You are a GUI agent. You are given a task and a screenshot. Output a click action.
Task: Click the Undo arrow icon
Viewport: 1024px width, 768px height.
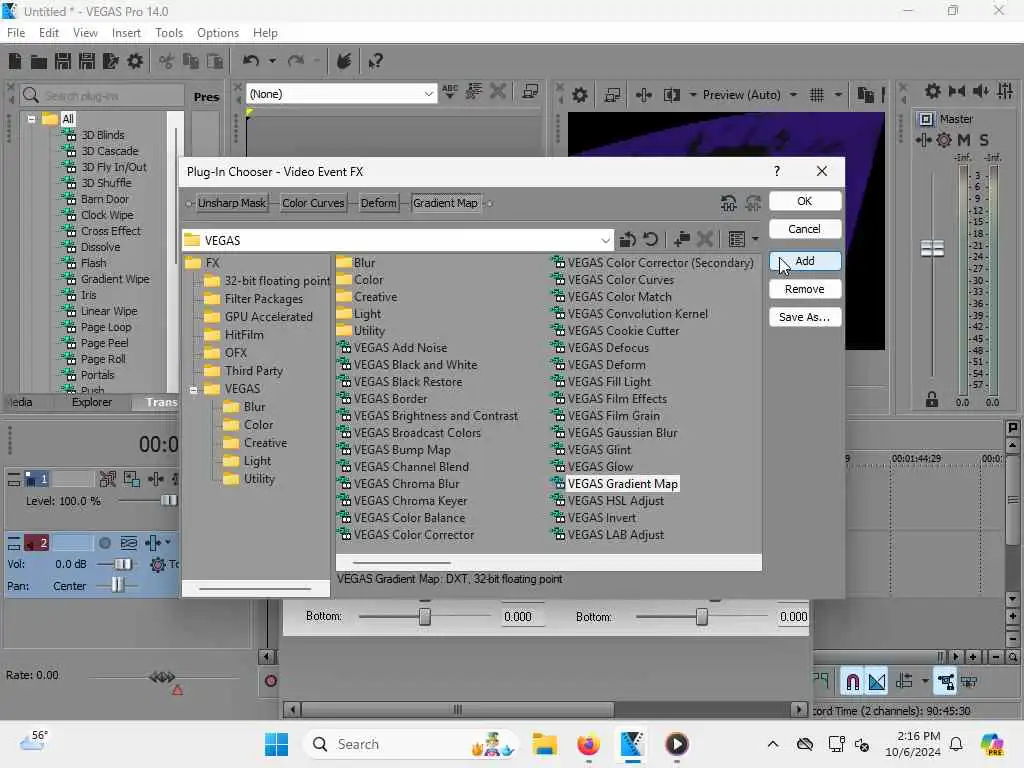point(251,61)
